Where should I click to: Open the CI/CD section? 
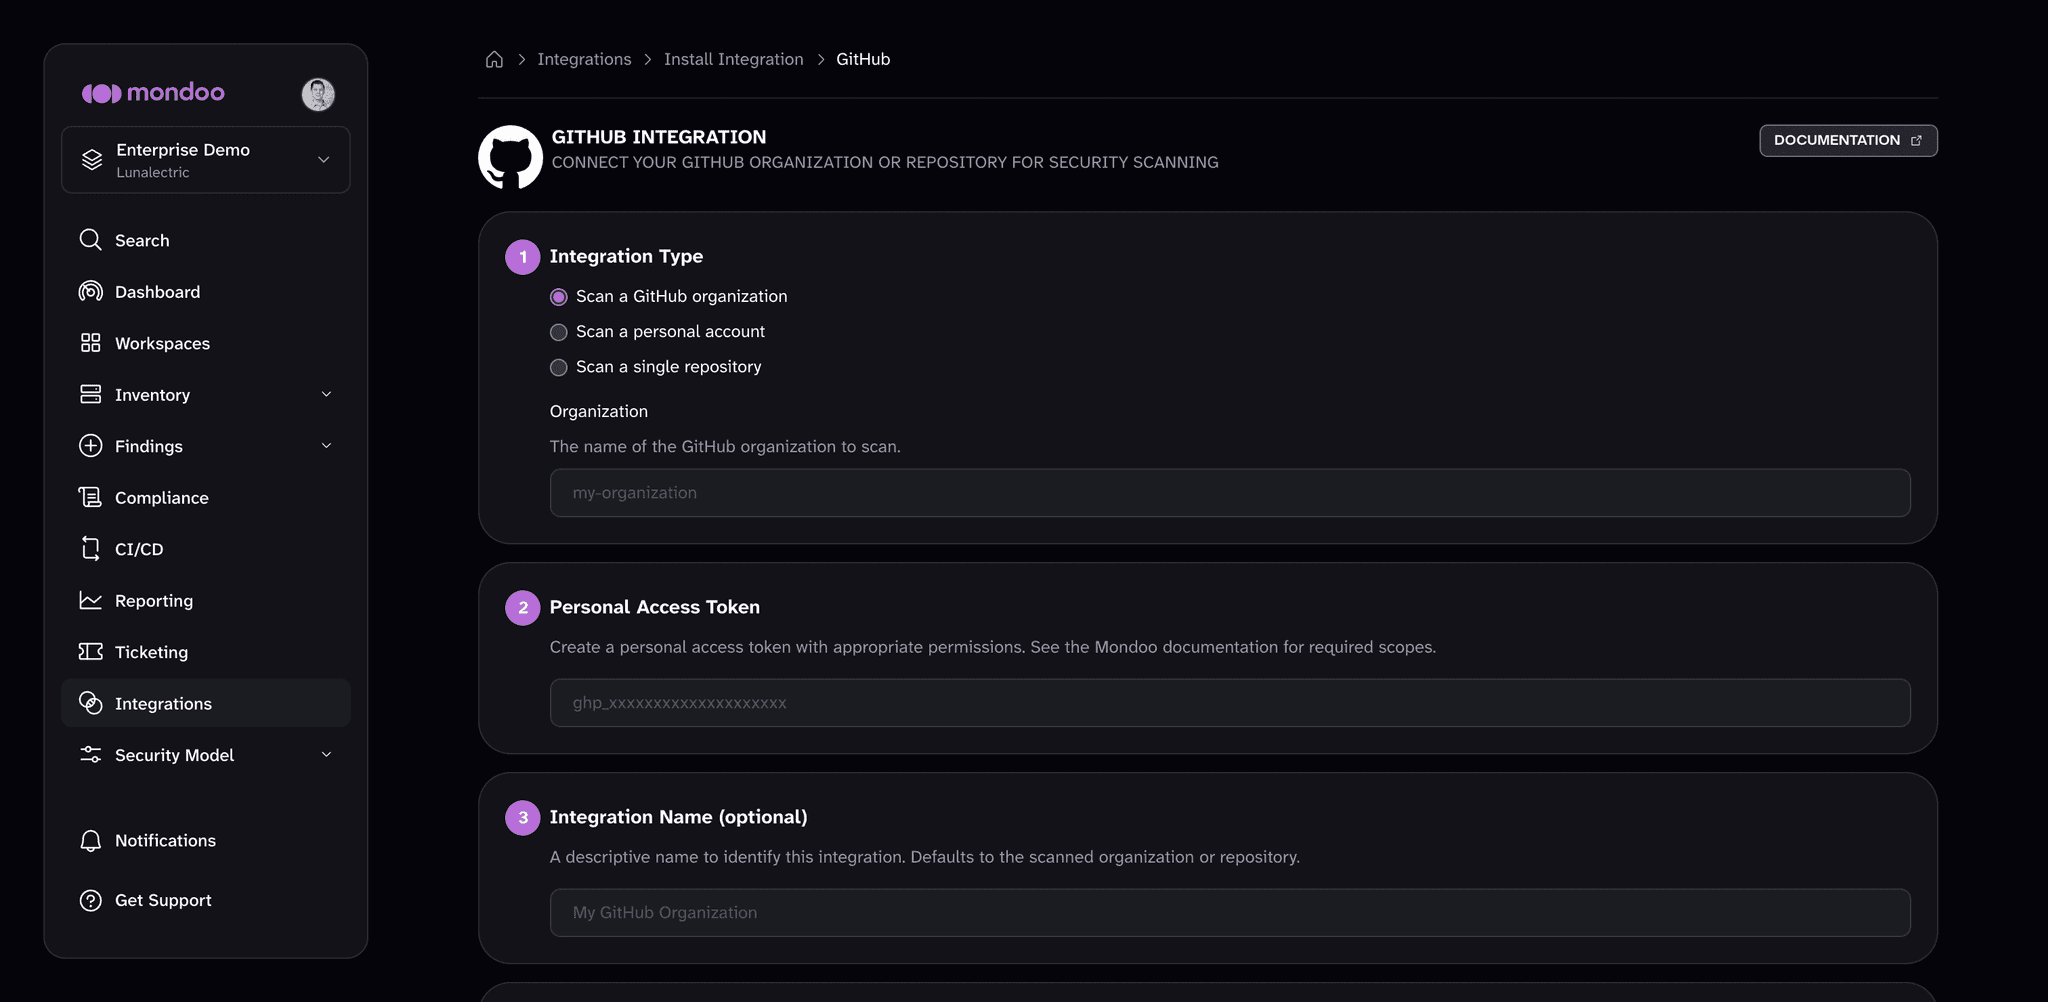pyautogui.click(x=206, y=549)
